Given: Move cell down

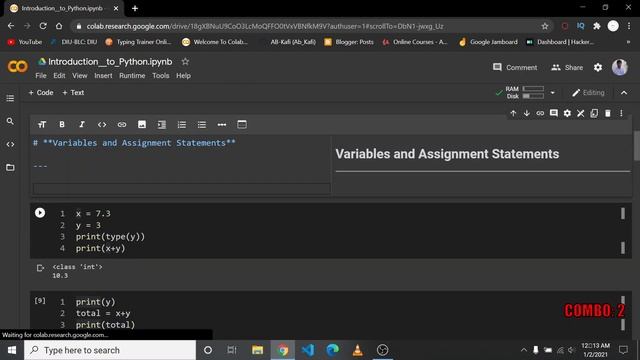Looking at the screenshot, I should coord(527,113).
